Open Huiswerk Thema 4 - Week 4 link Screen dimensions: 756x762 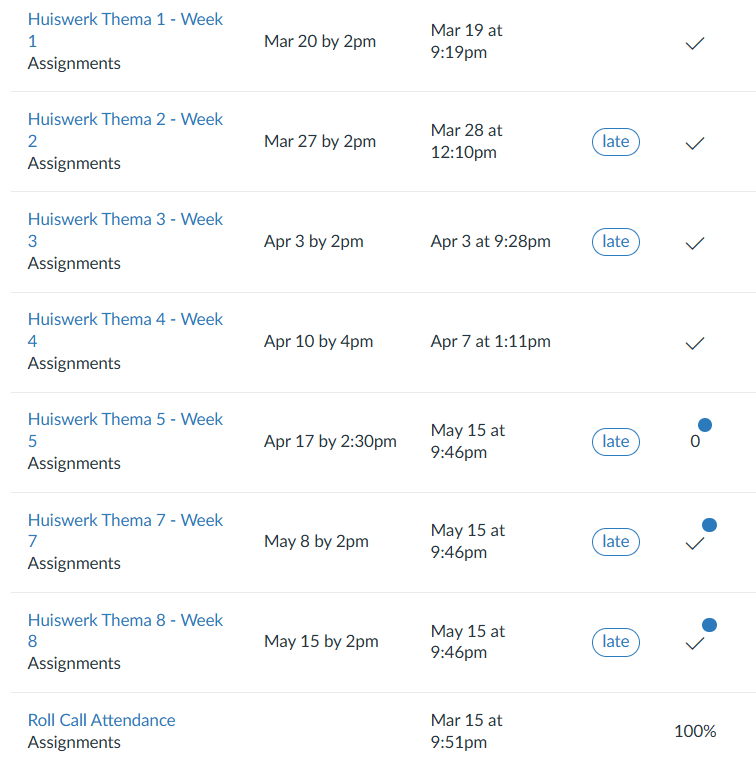(125, 320)
